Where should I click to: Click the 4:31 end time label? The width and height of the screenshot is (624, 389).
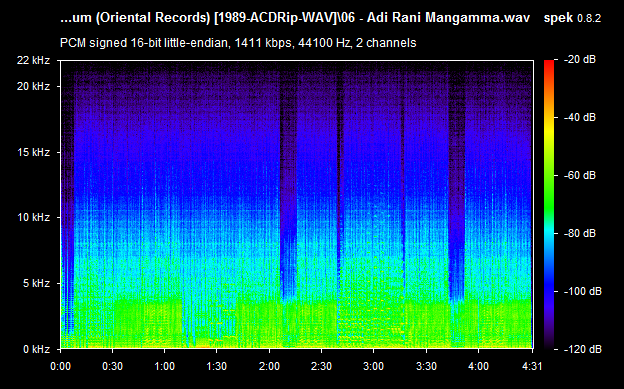(x=532, y=366)
